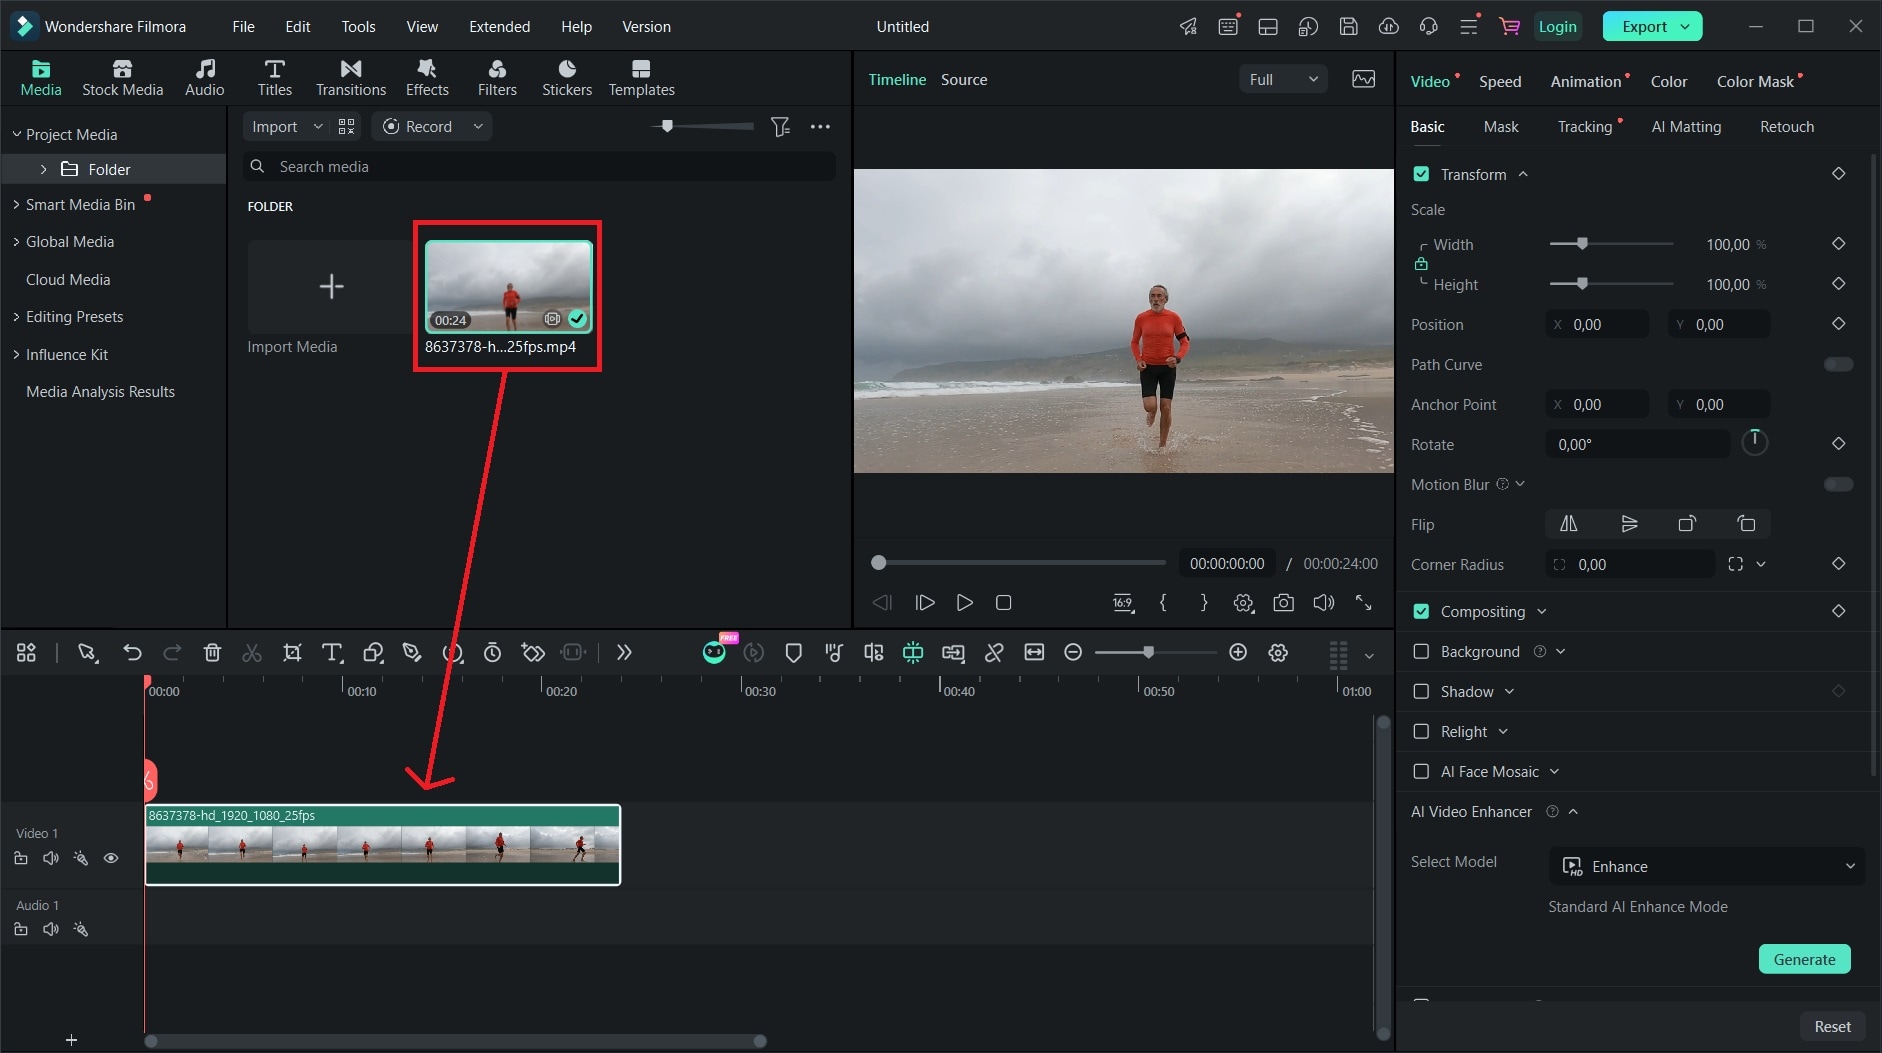
Task: Click the Generate button
Action: pos(1804,959)
